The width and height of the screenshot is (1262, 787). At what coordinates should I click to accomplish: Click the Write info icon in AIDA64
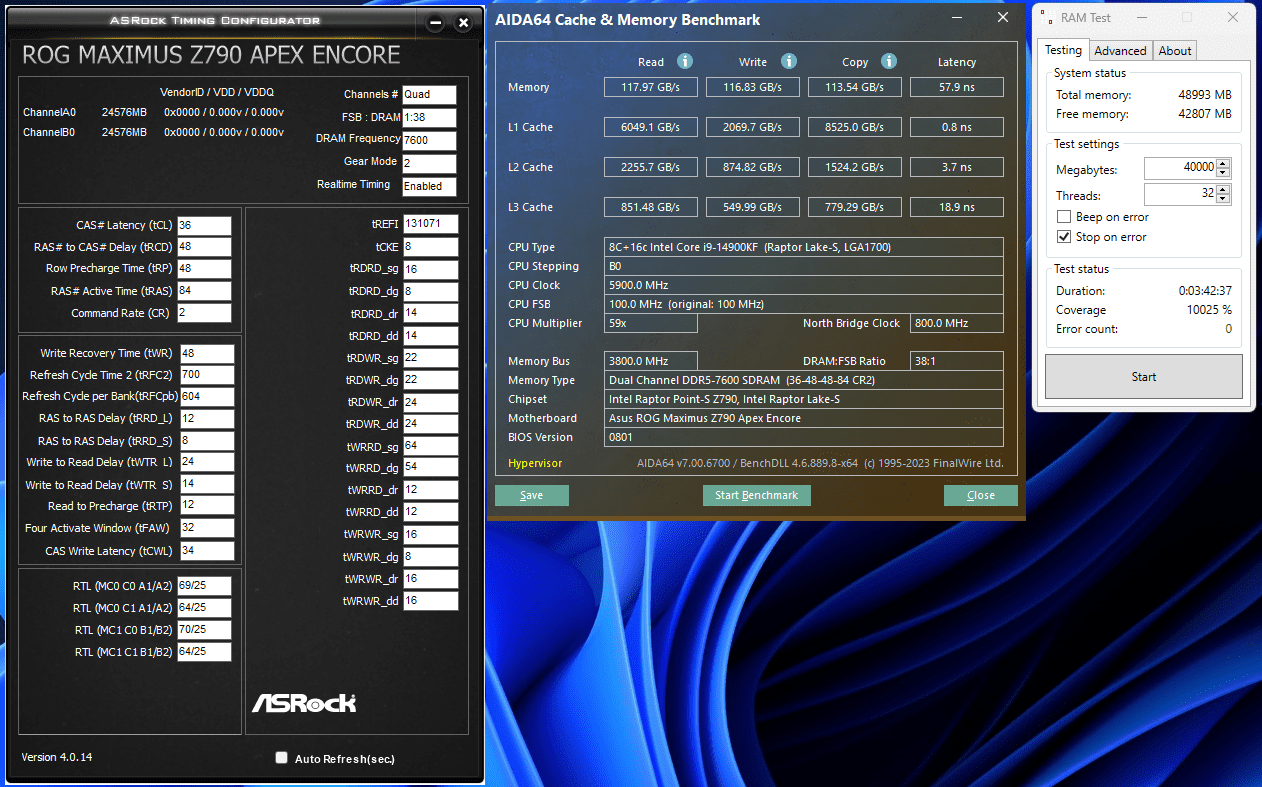pos(789,61)
